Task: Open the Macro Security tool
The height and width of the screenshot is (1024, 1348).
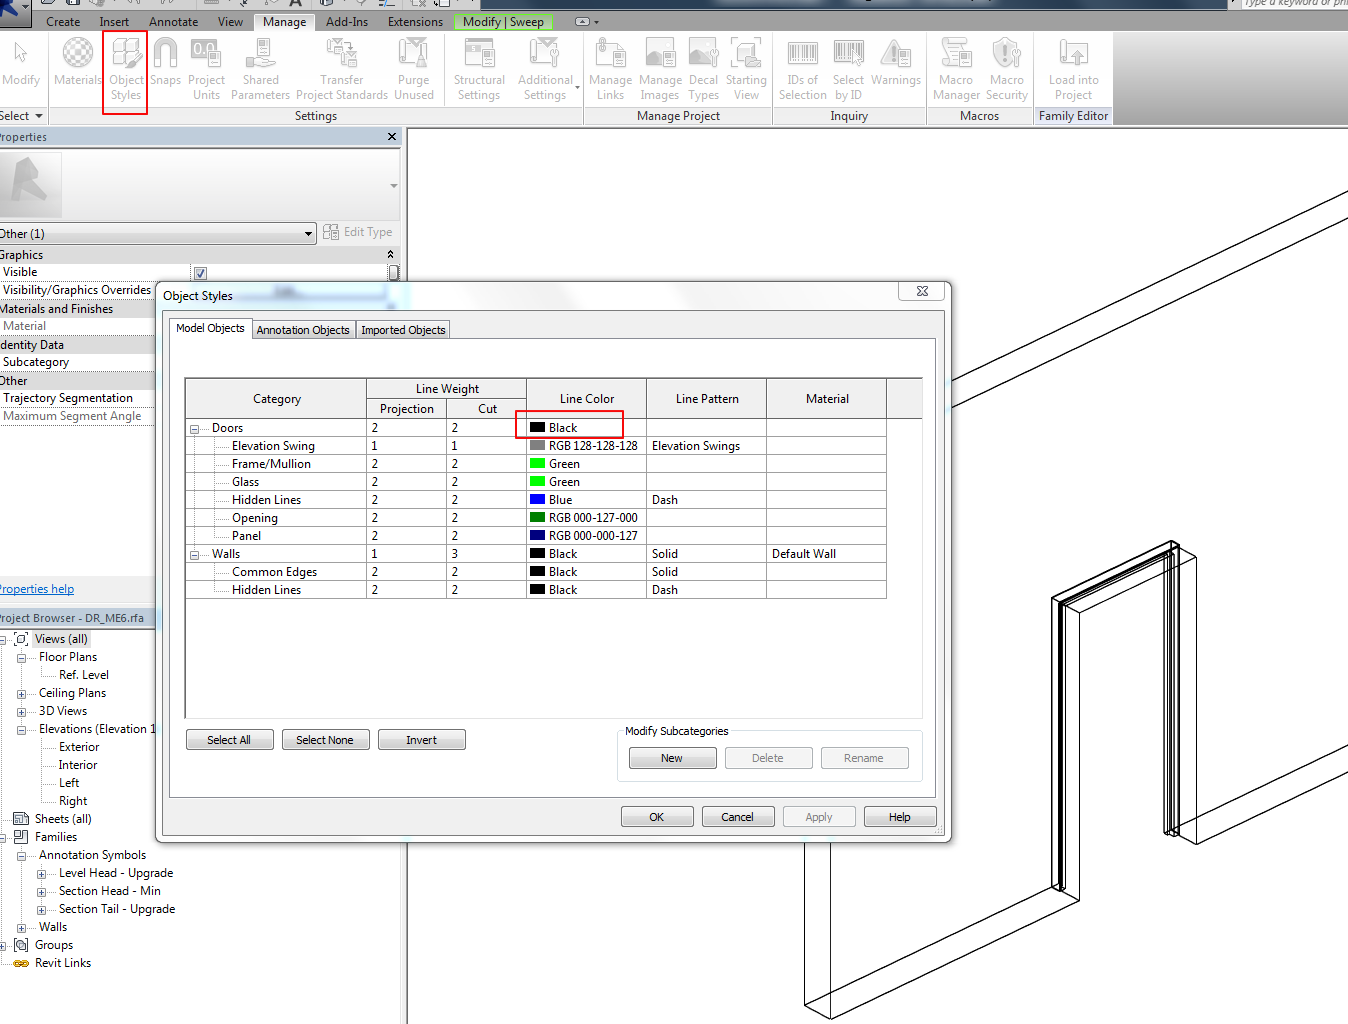Action: tap(1007, 68)
